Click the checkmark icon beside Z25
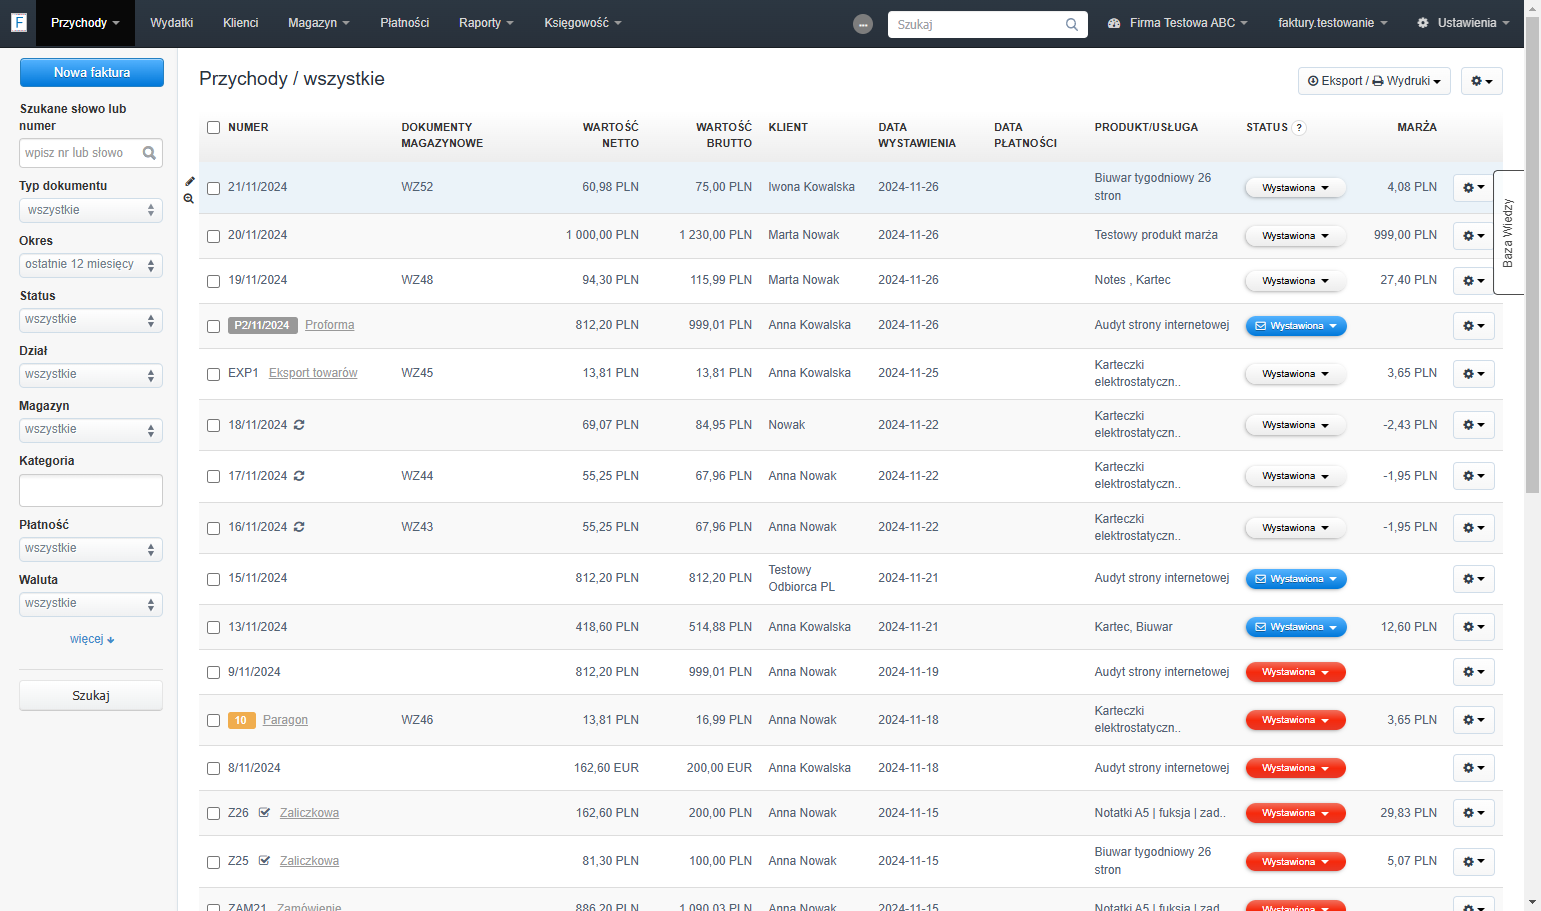 [264, 861]
